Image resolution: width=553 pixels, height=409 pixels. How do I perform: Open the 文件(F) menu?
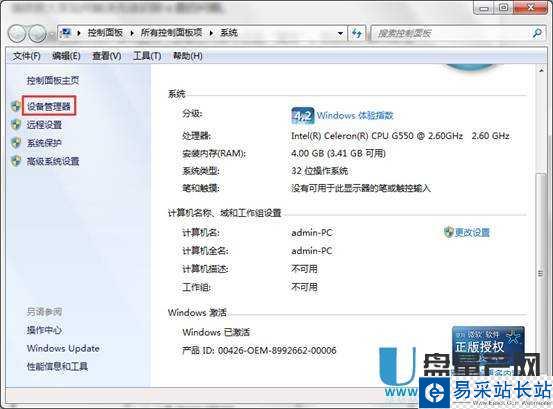(x=26, y=56)
